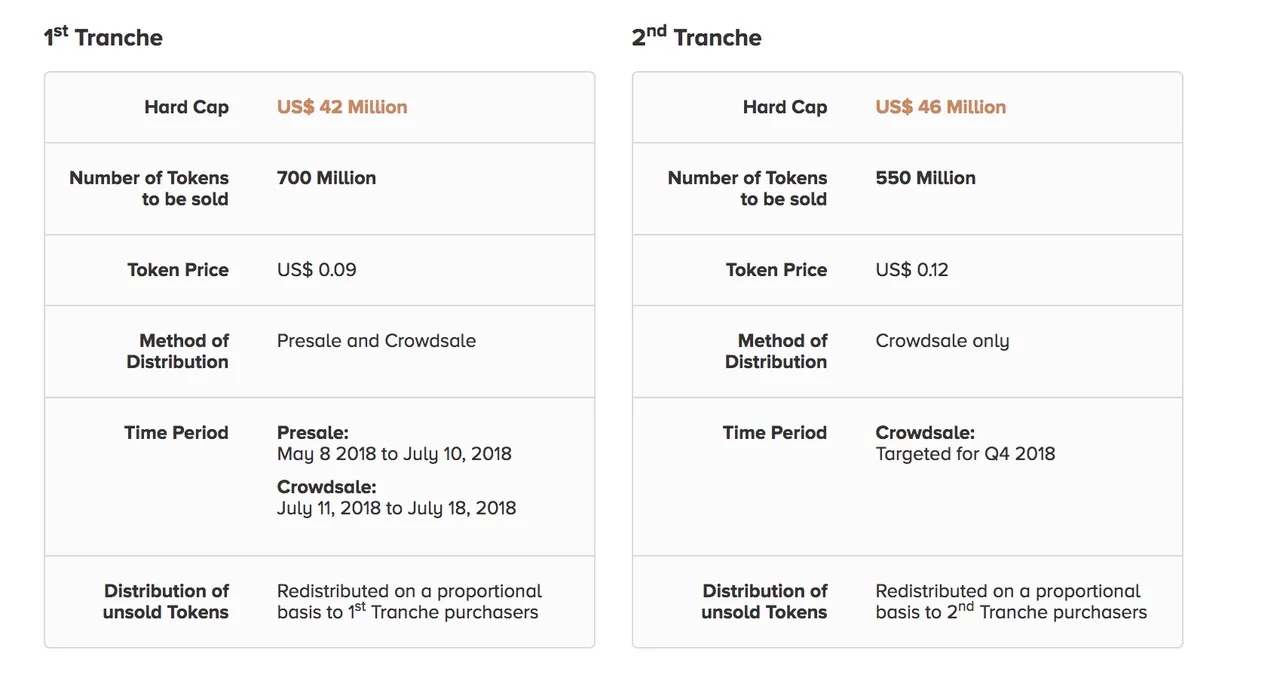Viewport: 1280px width, 691px height.
Task: Click the crowdsale dates July 11, 2018 to July 18, 2018
Action: [x=397, y=508]
